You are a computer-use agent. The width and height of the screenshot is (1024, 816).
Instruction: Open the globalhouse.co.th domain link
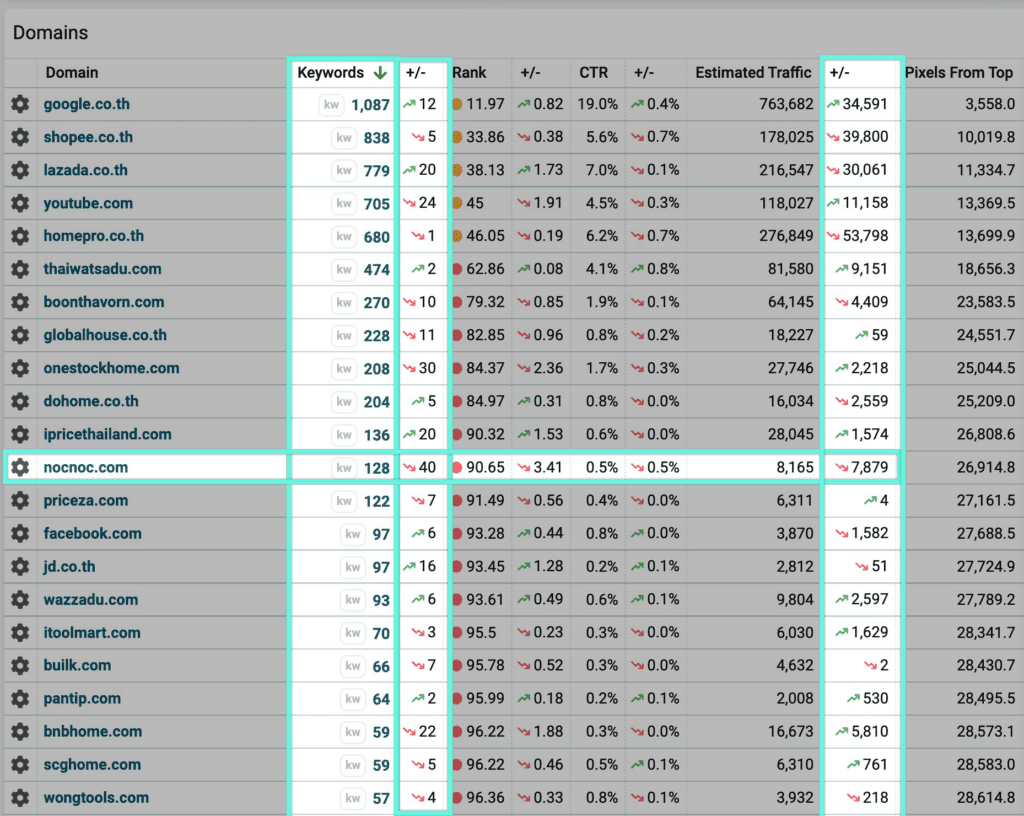tap(105, 336)
